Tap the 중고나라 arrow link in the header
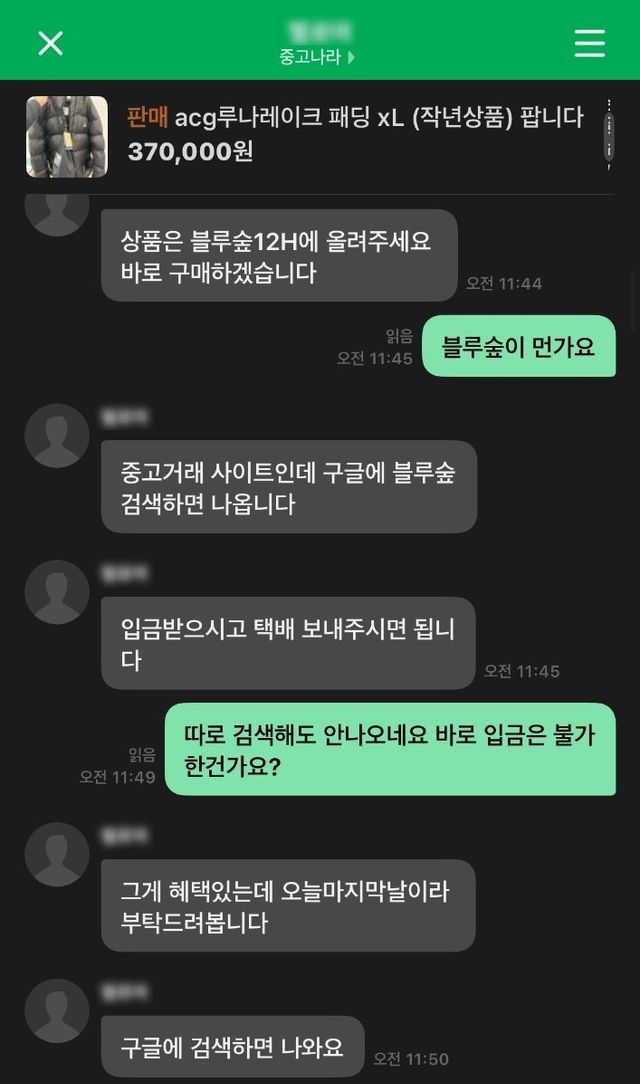Viewport: 640px width, 1084px height. tap(317, 57)
